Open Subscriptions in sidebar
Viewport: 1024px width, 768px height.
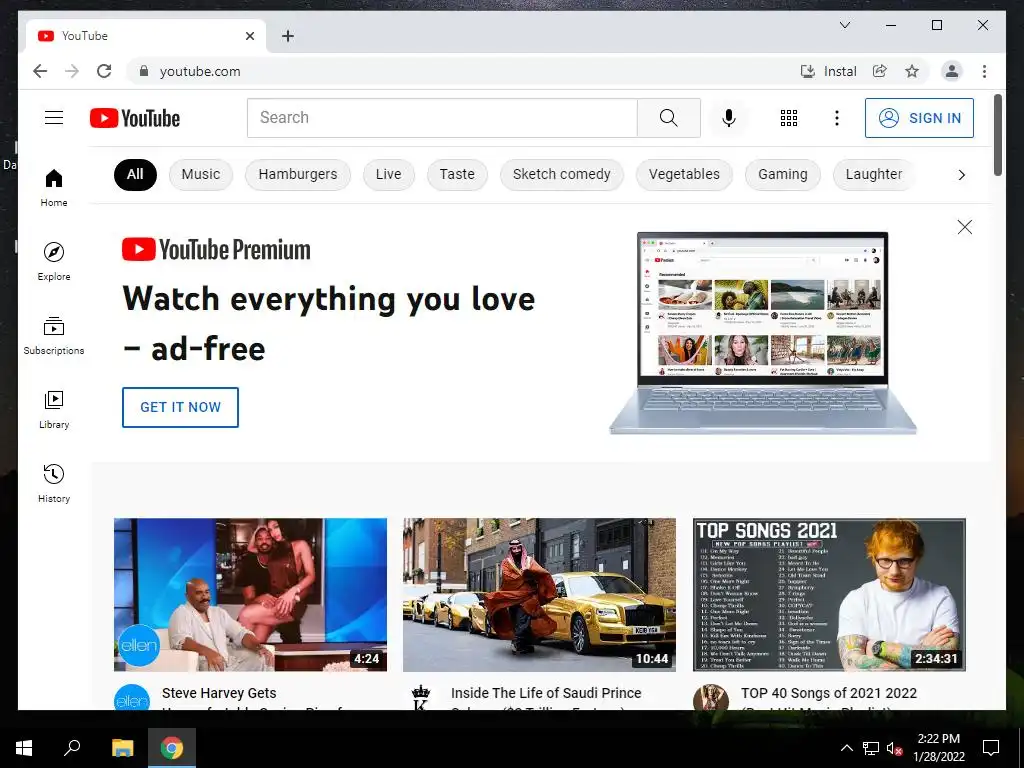54,336
